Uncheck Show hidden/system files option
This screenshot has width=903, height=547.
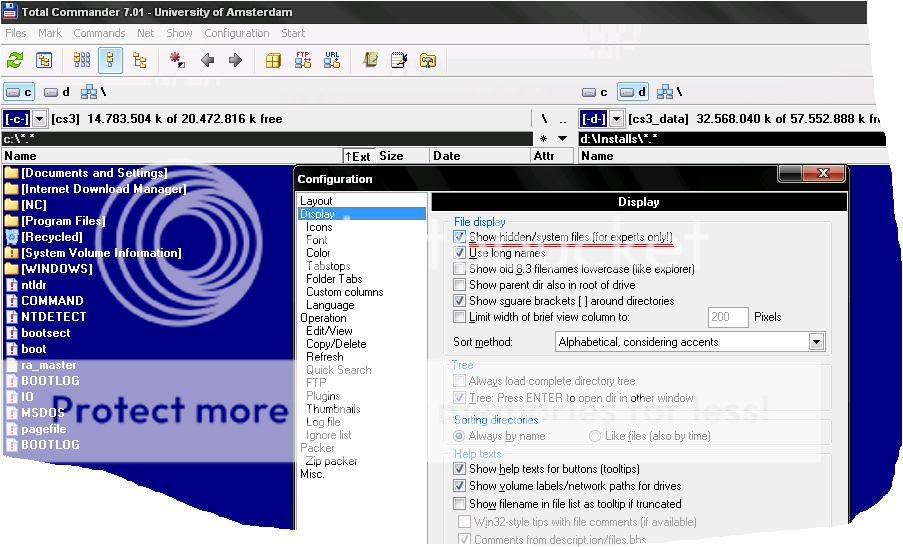[459, 237]
